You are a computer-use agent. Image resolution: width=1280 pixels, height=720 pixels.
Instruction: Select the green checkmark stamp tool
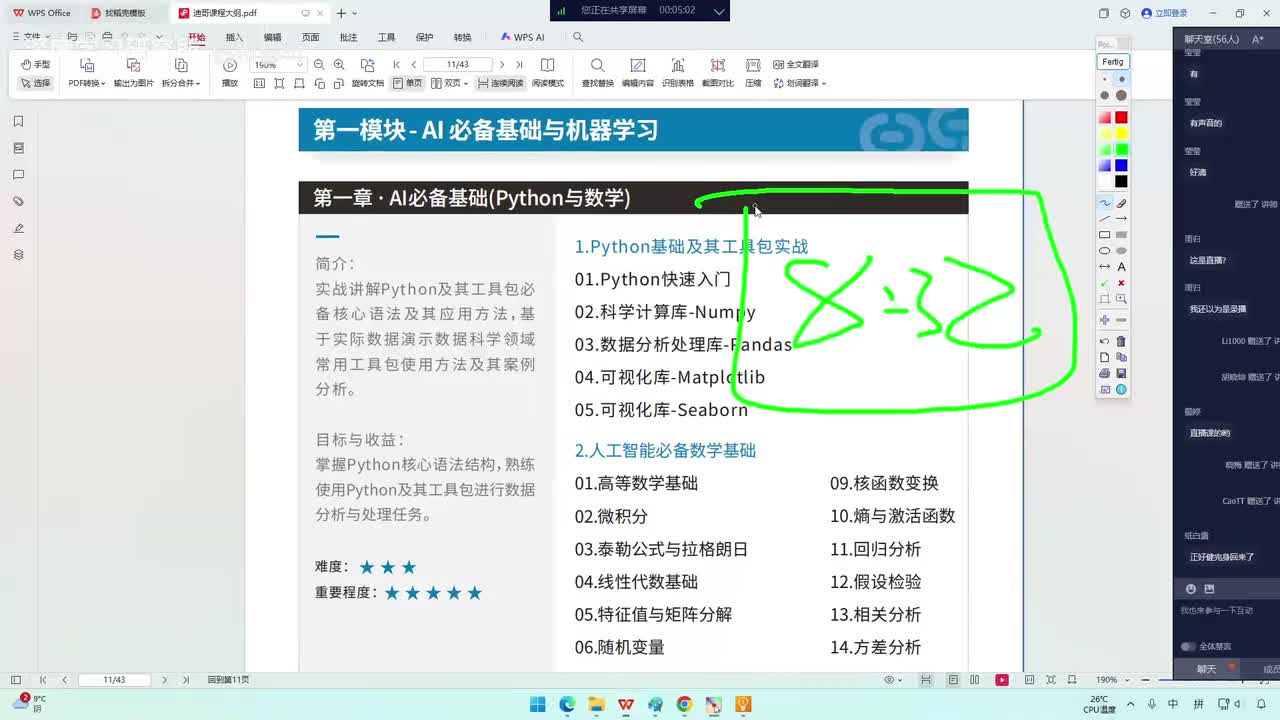coord(1105,283)
